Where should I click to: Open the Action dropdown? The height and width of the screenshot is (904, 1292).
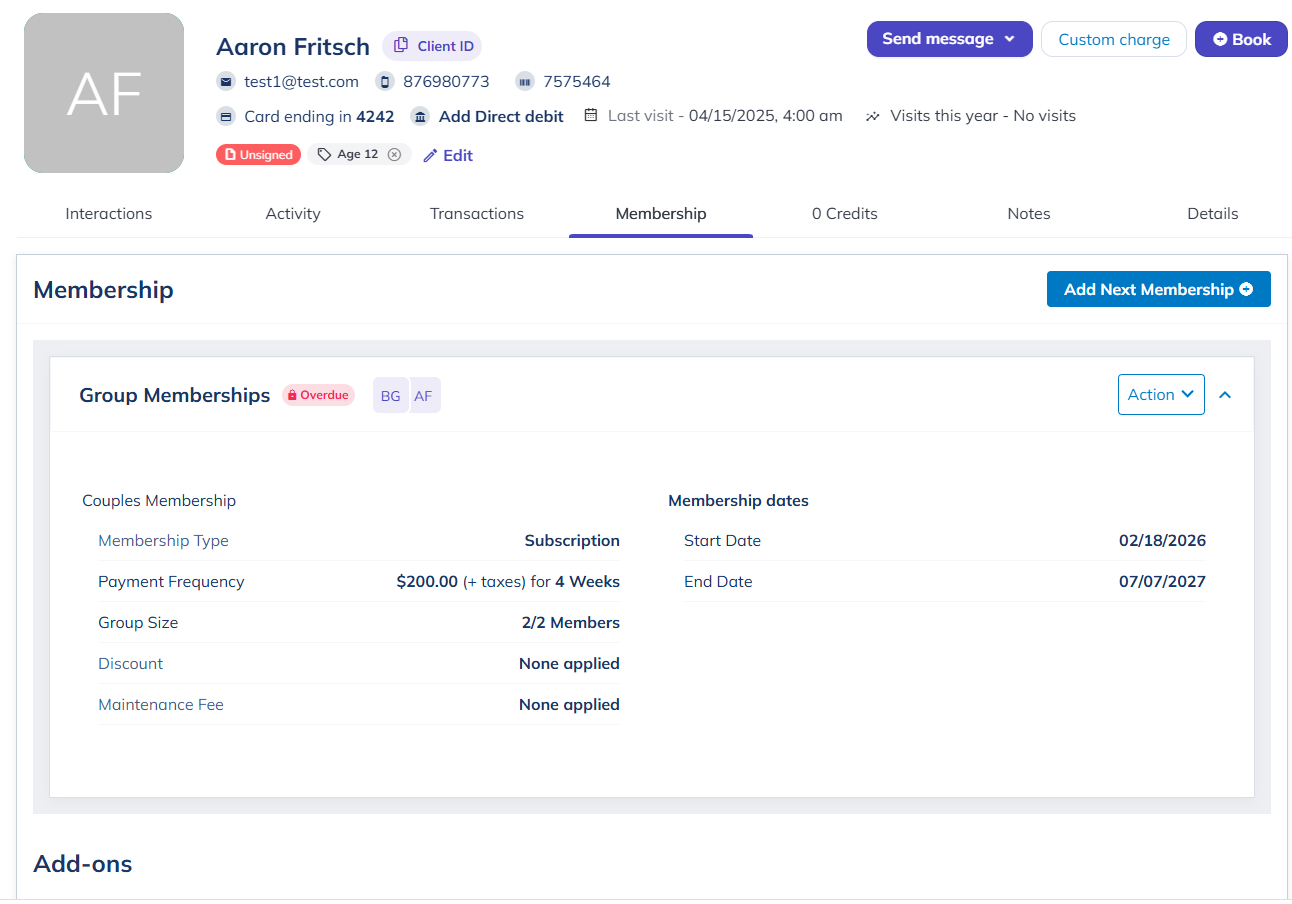pos(1161,394)
